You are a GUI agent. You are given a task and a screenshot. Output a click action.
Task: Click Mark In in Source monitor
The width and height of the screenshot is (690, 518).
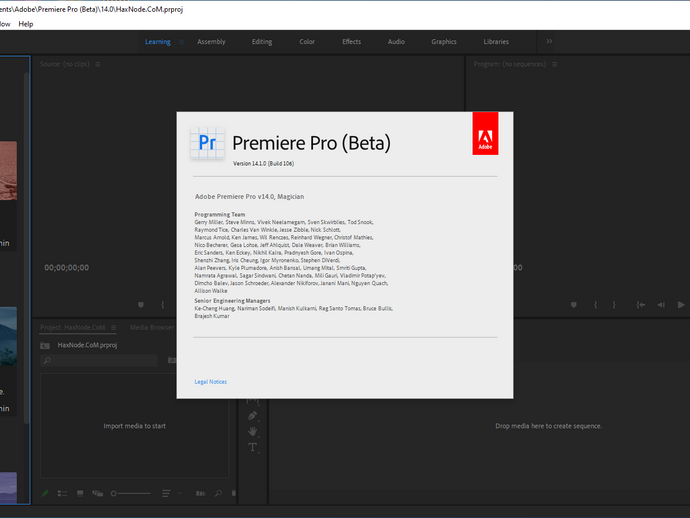[162, 305]
